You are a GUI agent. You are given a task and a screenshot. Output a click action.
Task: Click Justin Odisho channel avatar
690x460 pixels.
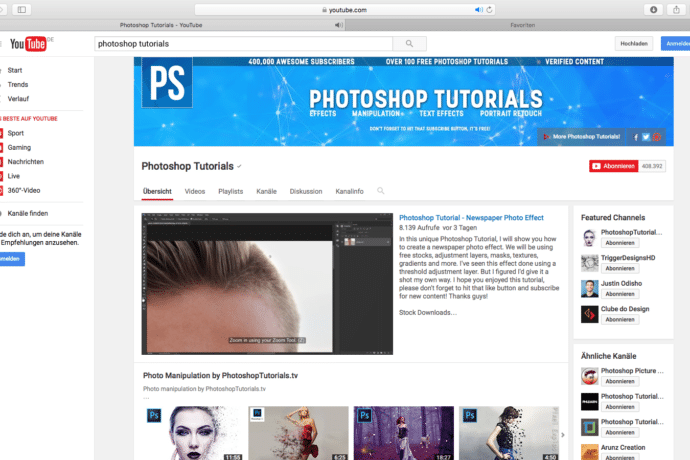click(589, 289)
